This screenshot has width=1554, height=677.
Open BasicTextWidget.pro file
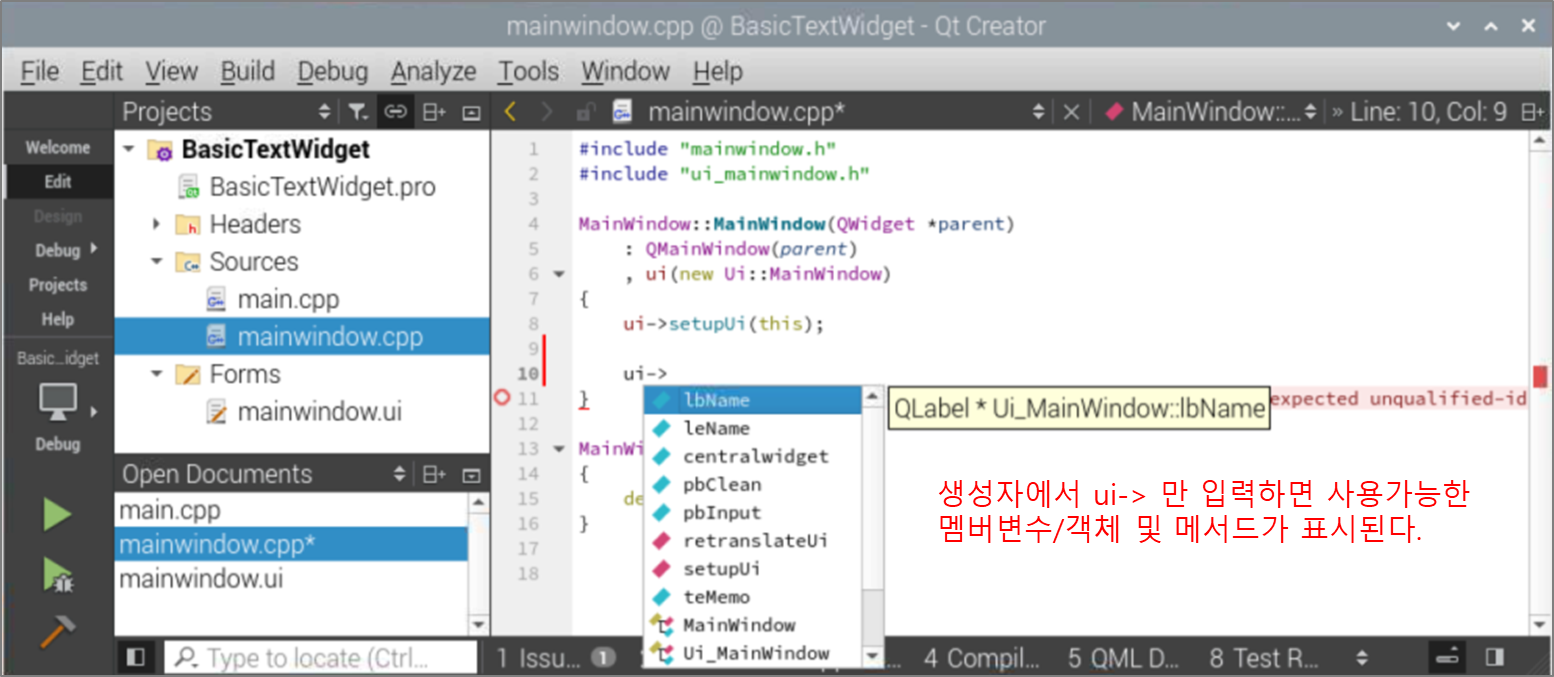(x=322, y=186)
